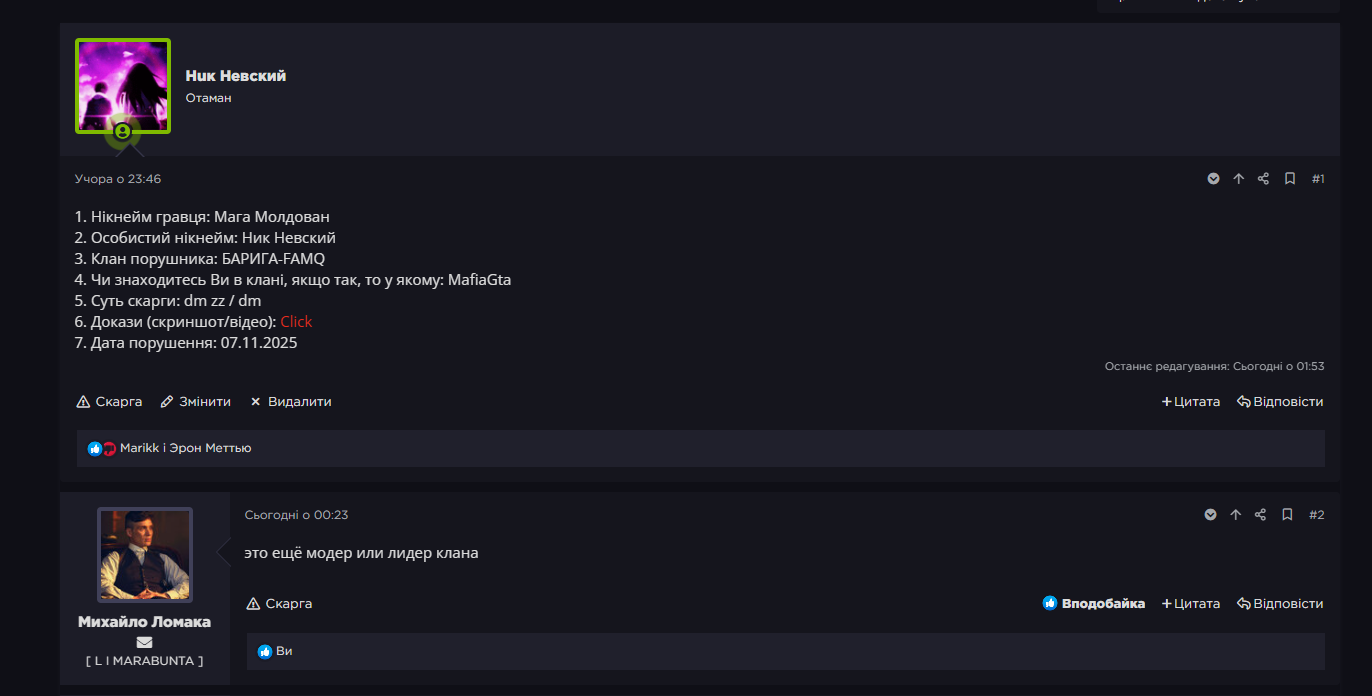Screen dimensions: 1372x696
Task: Reply to first post via Відповісти
Action: (x=1280, y=402)
